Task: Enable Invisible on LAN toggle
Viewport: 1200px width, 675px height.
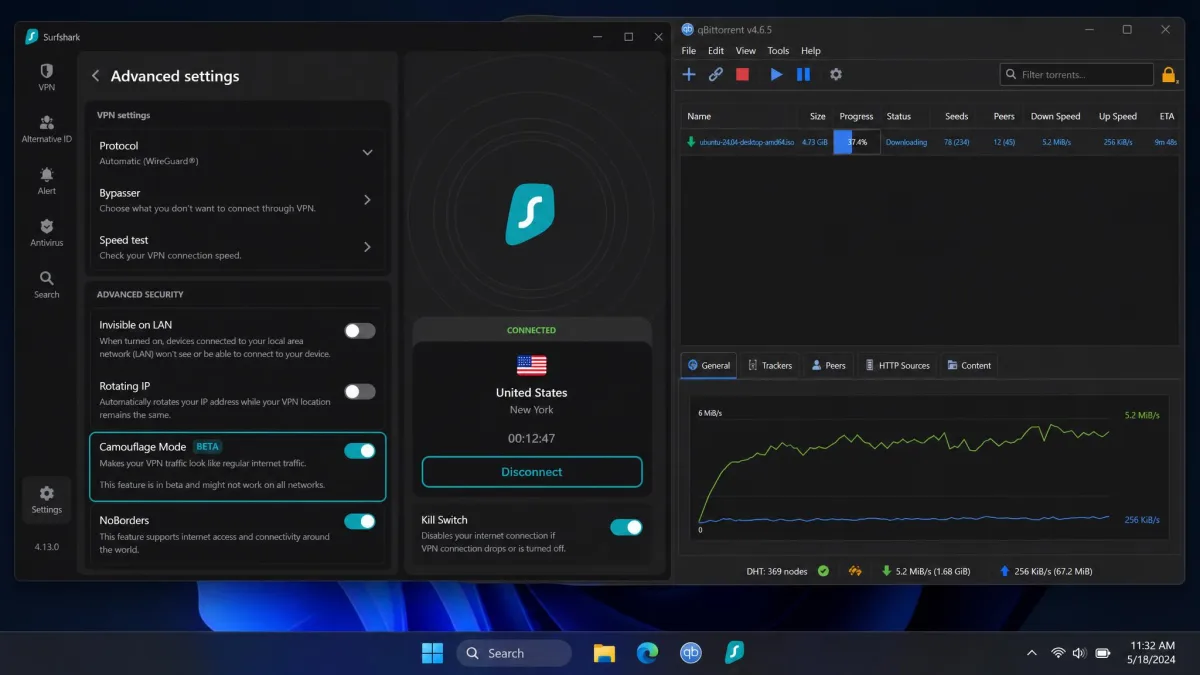Action: click(x=360, y=331)
